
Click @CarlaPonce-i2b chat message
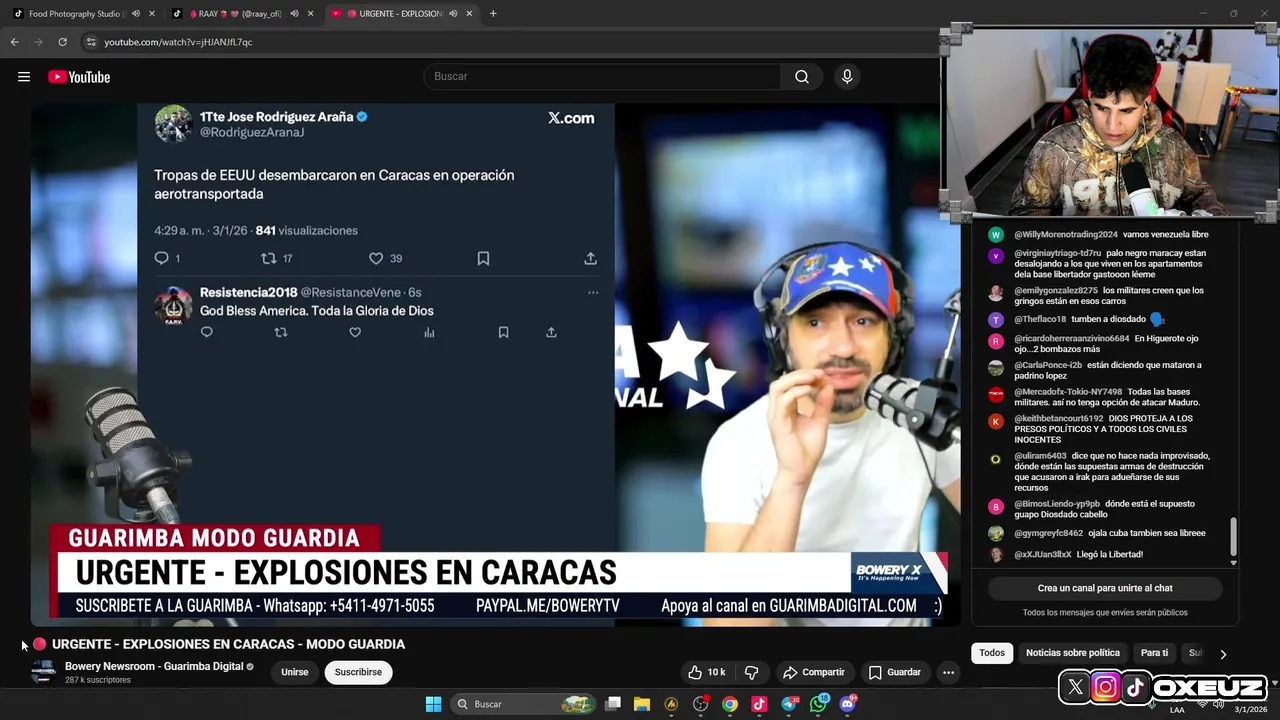tap(1108, 370)
